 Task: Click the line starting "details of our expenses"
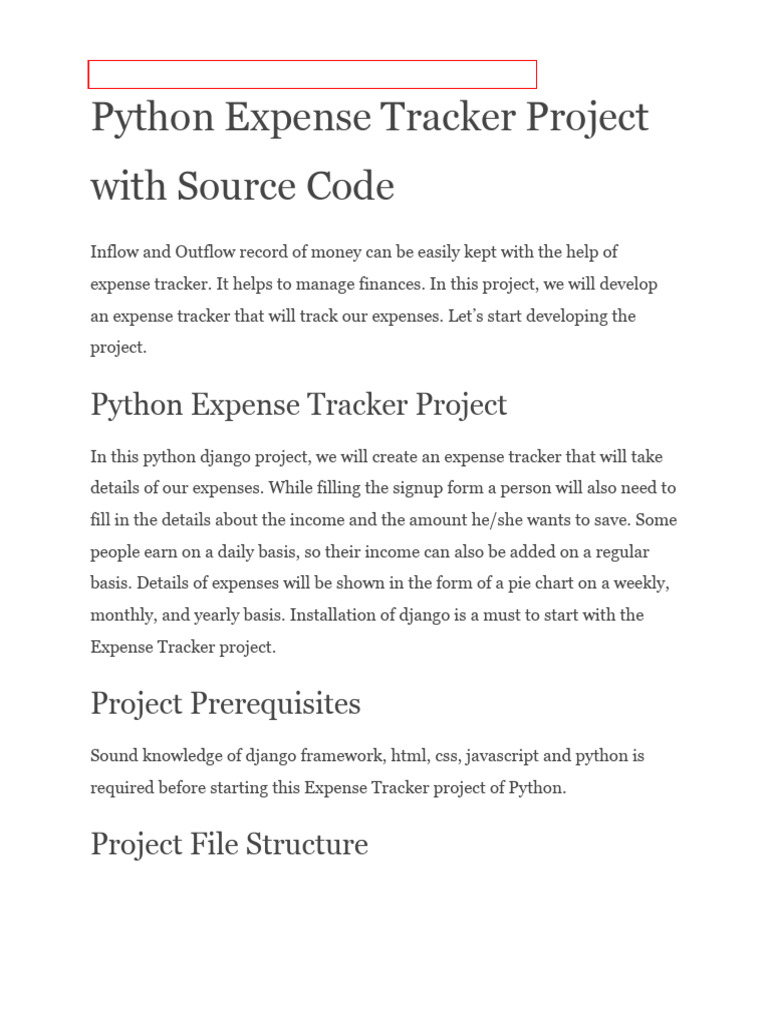(x=383, y=488)
